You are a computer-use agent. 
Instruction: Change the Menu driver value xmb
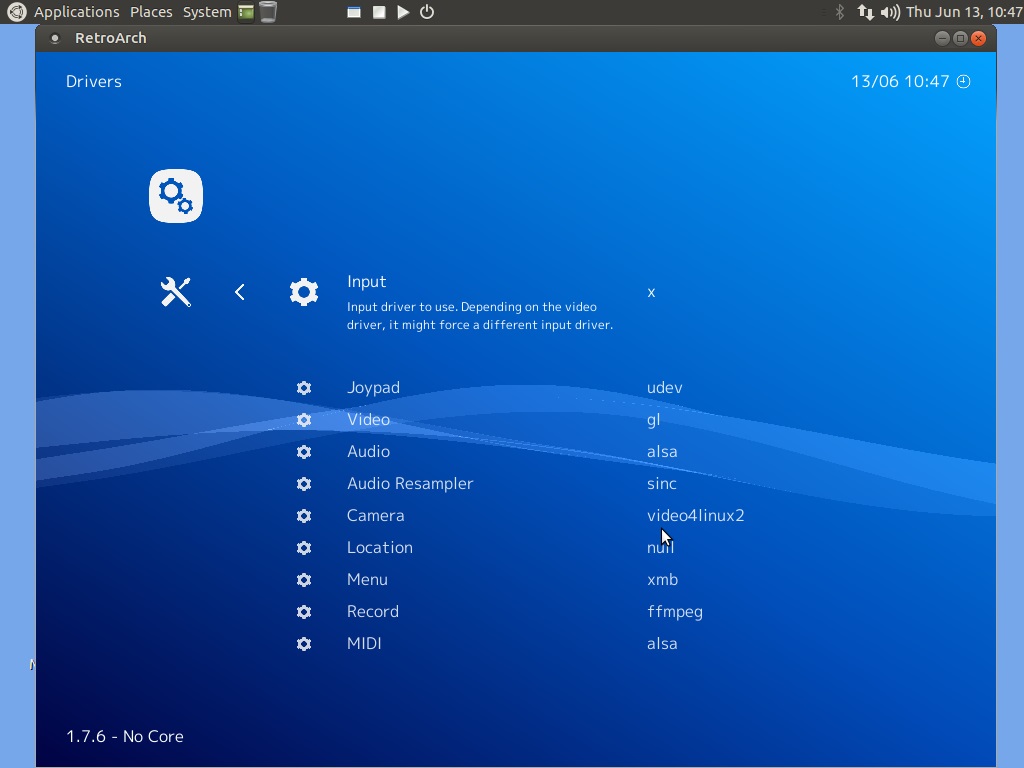tap(662, 580)
